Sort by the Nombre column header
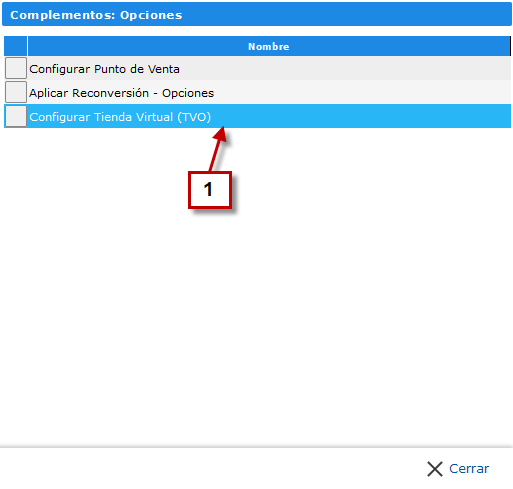 click(269, 46)
